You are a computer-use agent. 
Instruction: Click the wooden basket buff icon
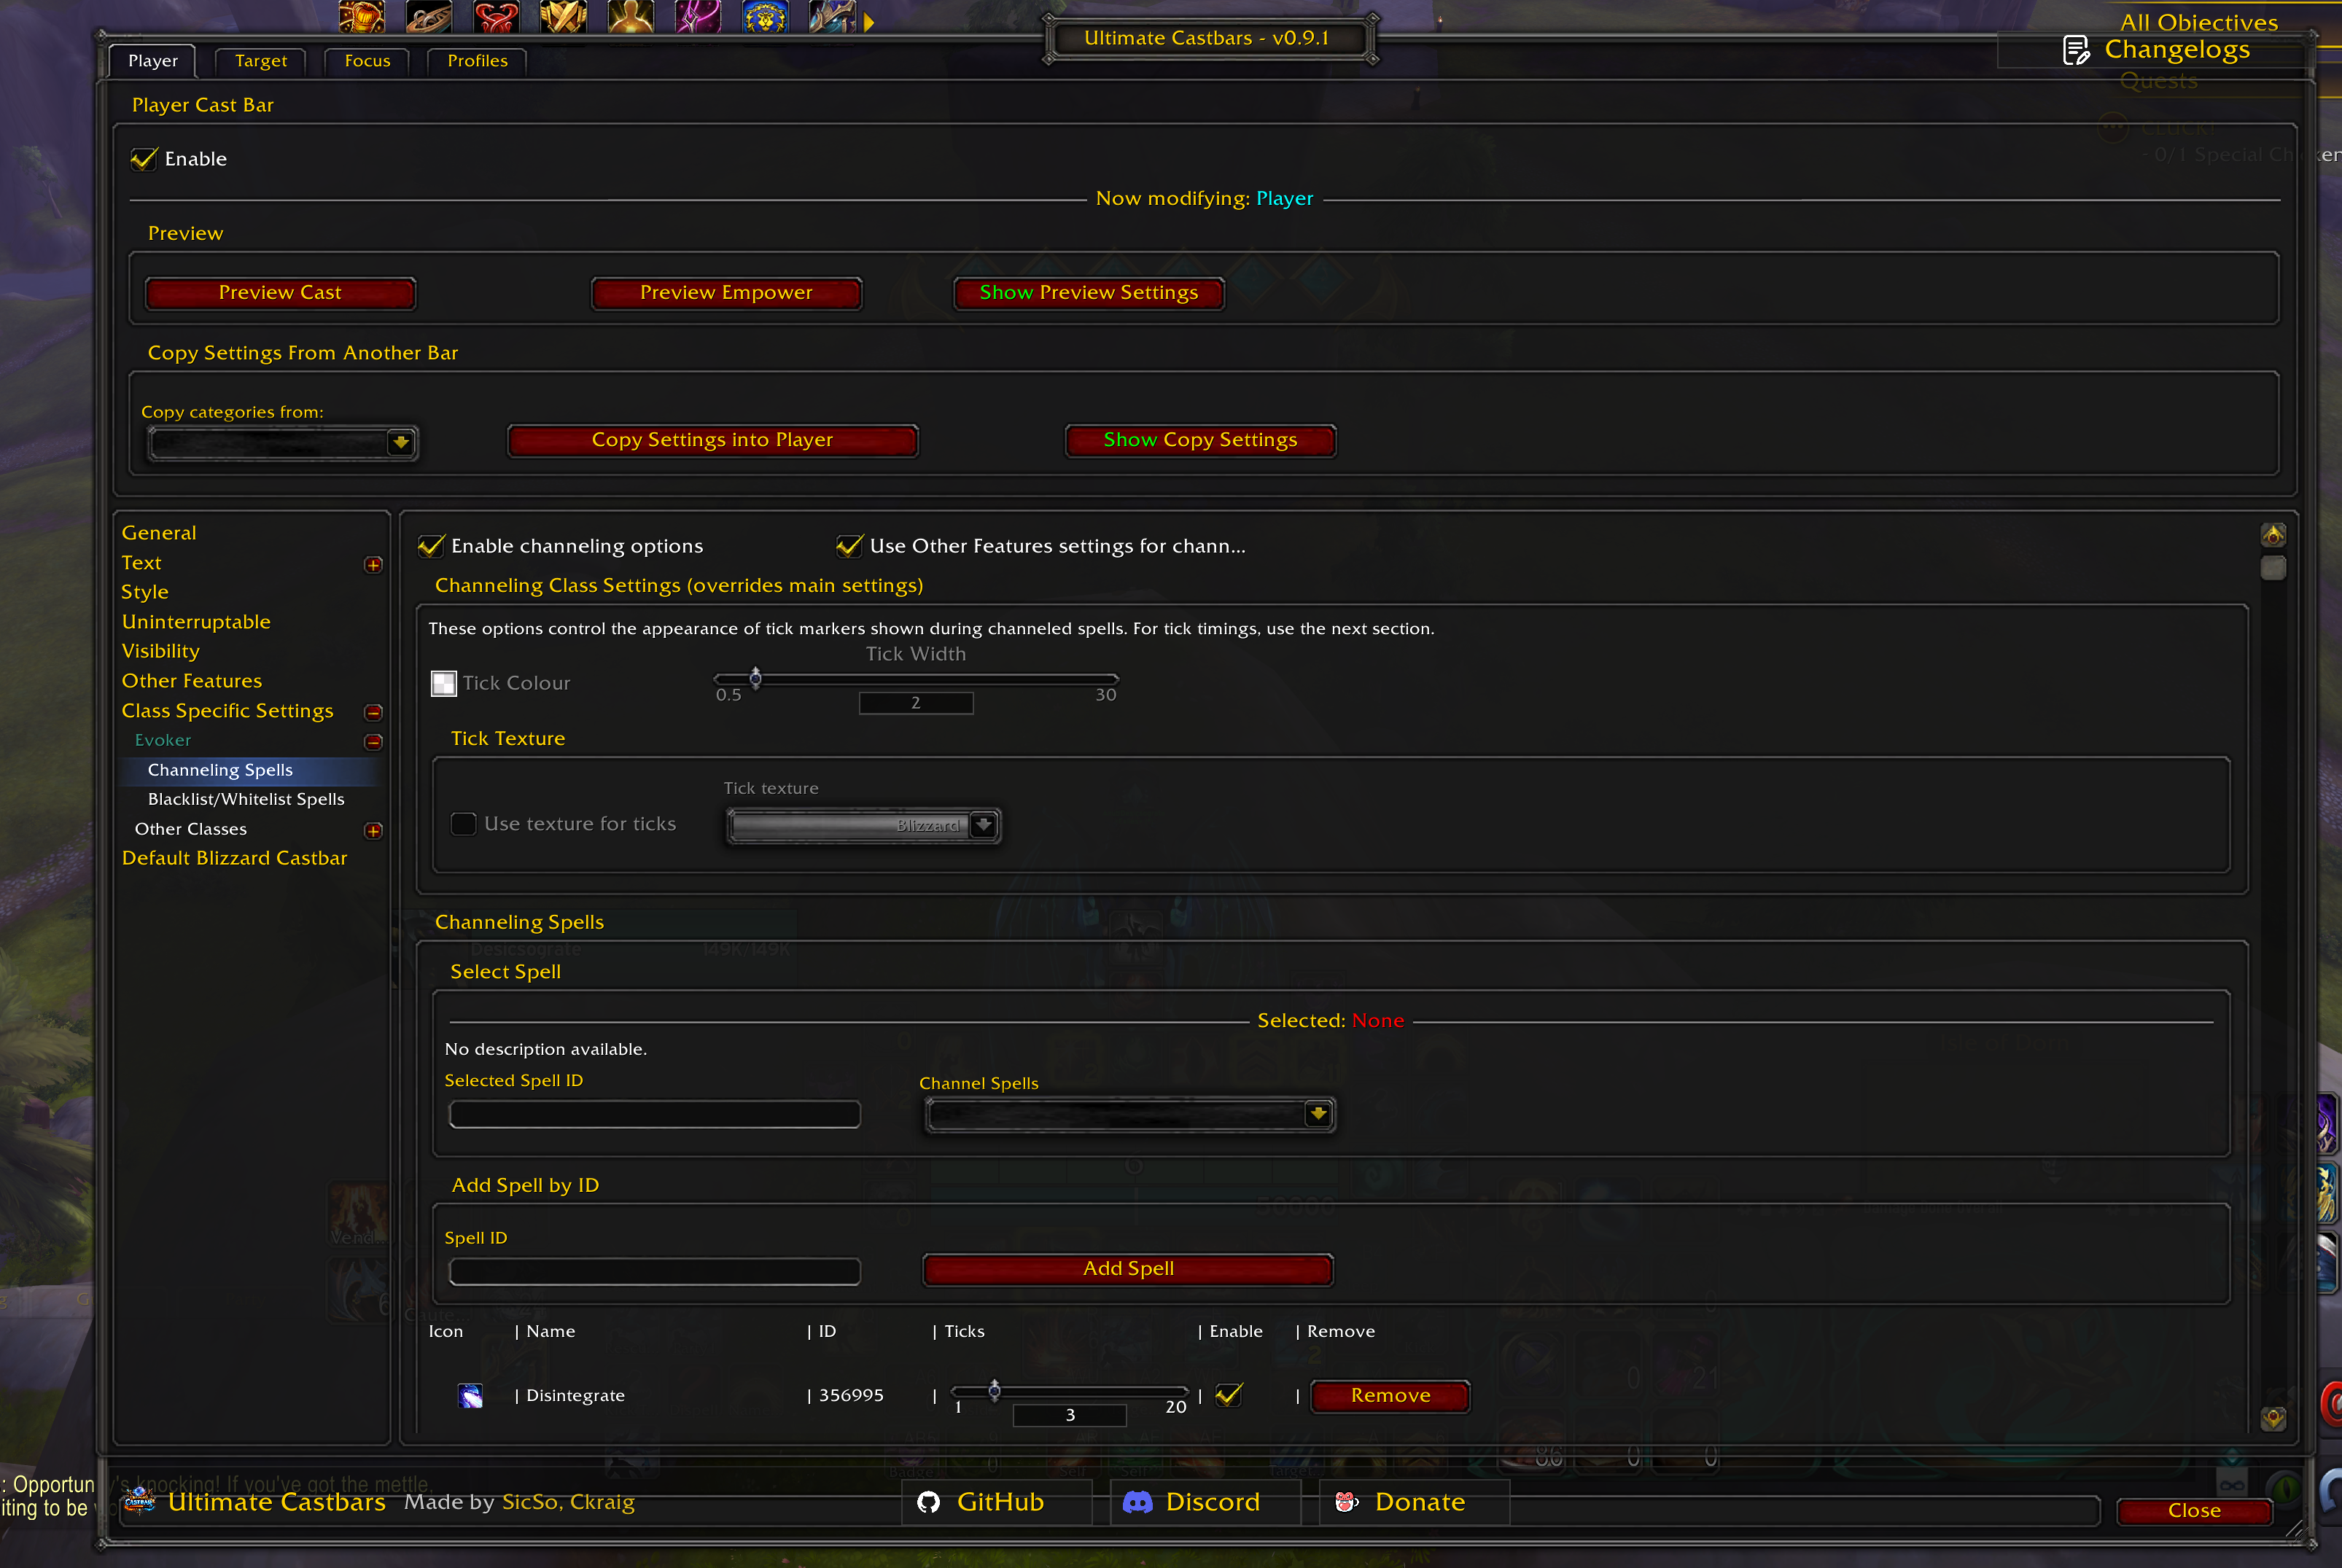pos(428,16)
